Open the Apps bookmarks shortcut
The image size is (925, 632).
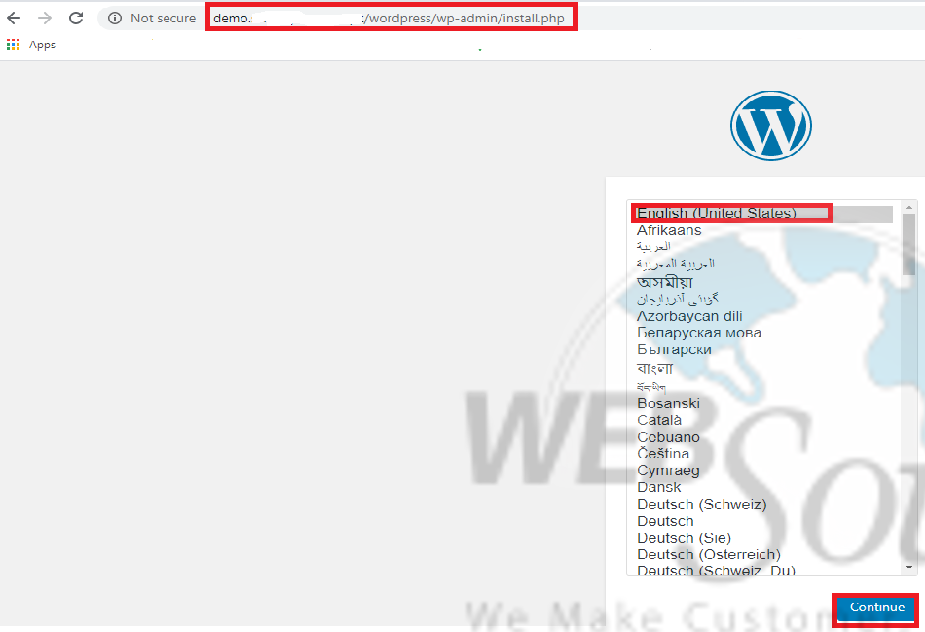tap(31, 45)
